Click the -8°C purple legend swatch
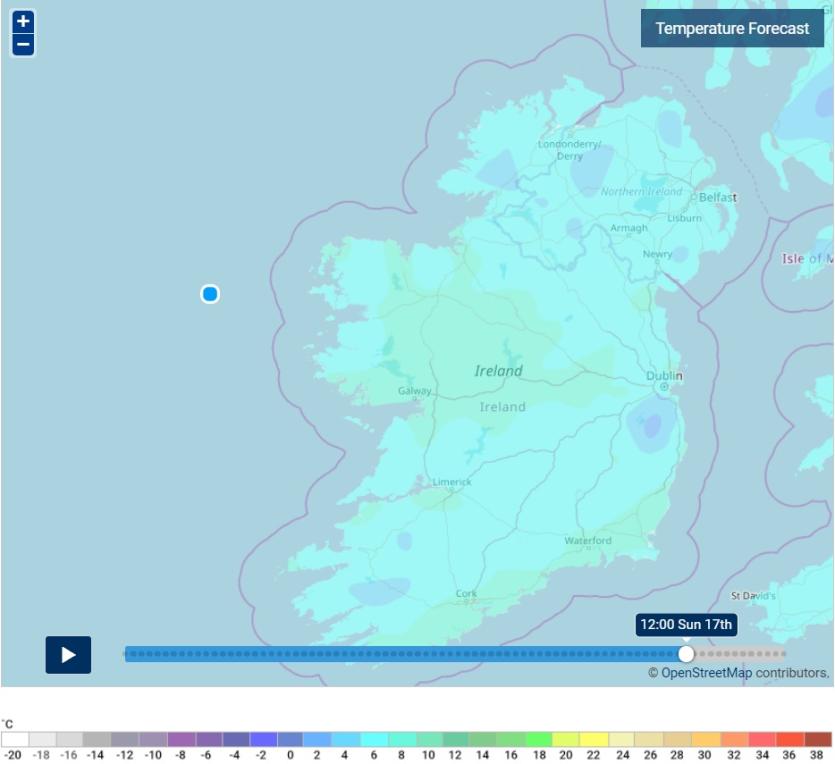 point(181,740)
